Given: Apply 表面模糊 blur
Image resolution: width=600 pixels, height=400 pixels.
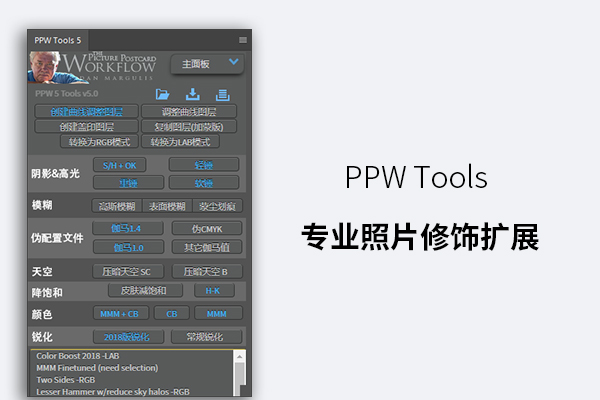Looking at the screenshot, I should [167, 206].
